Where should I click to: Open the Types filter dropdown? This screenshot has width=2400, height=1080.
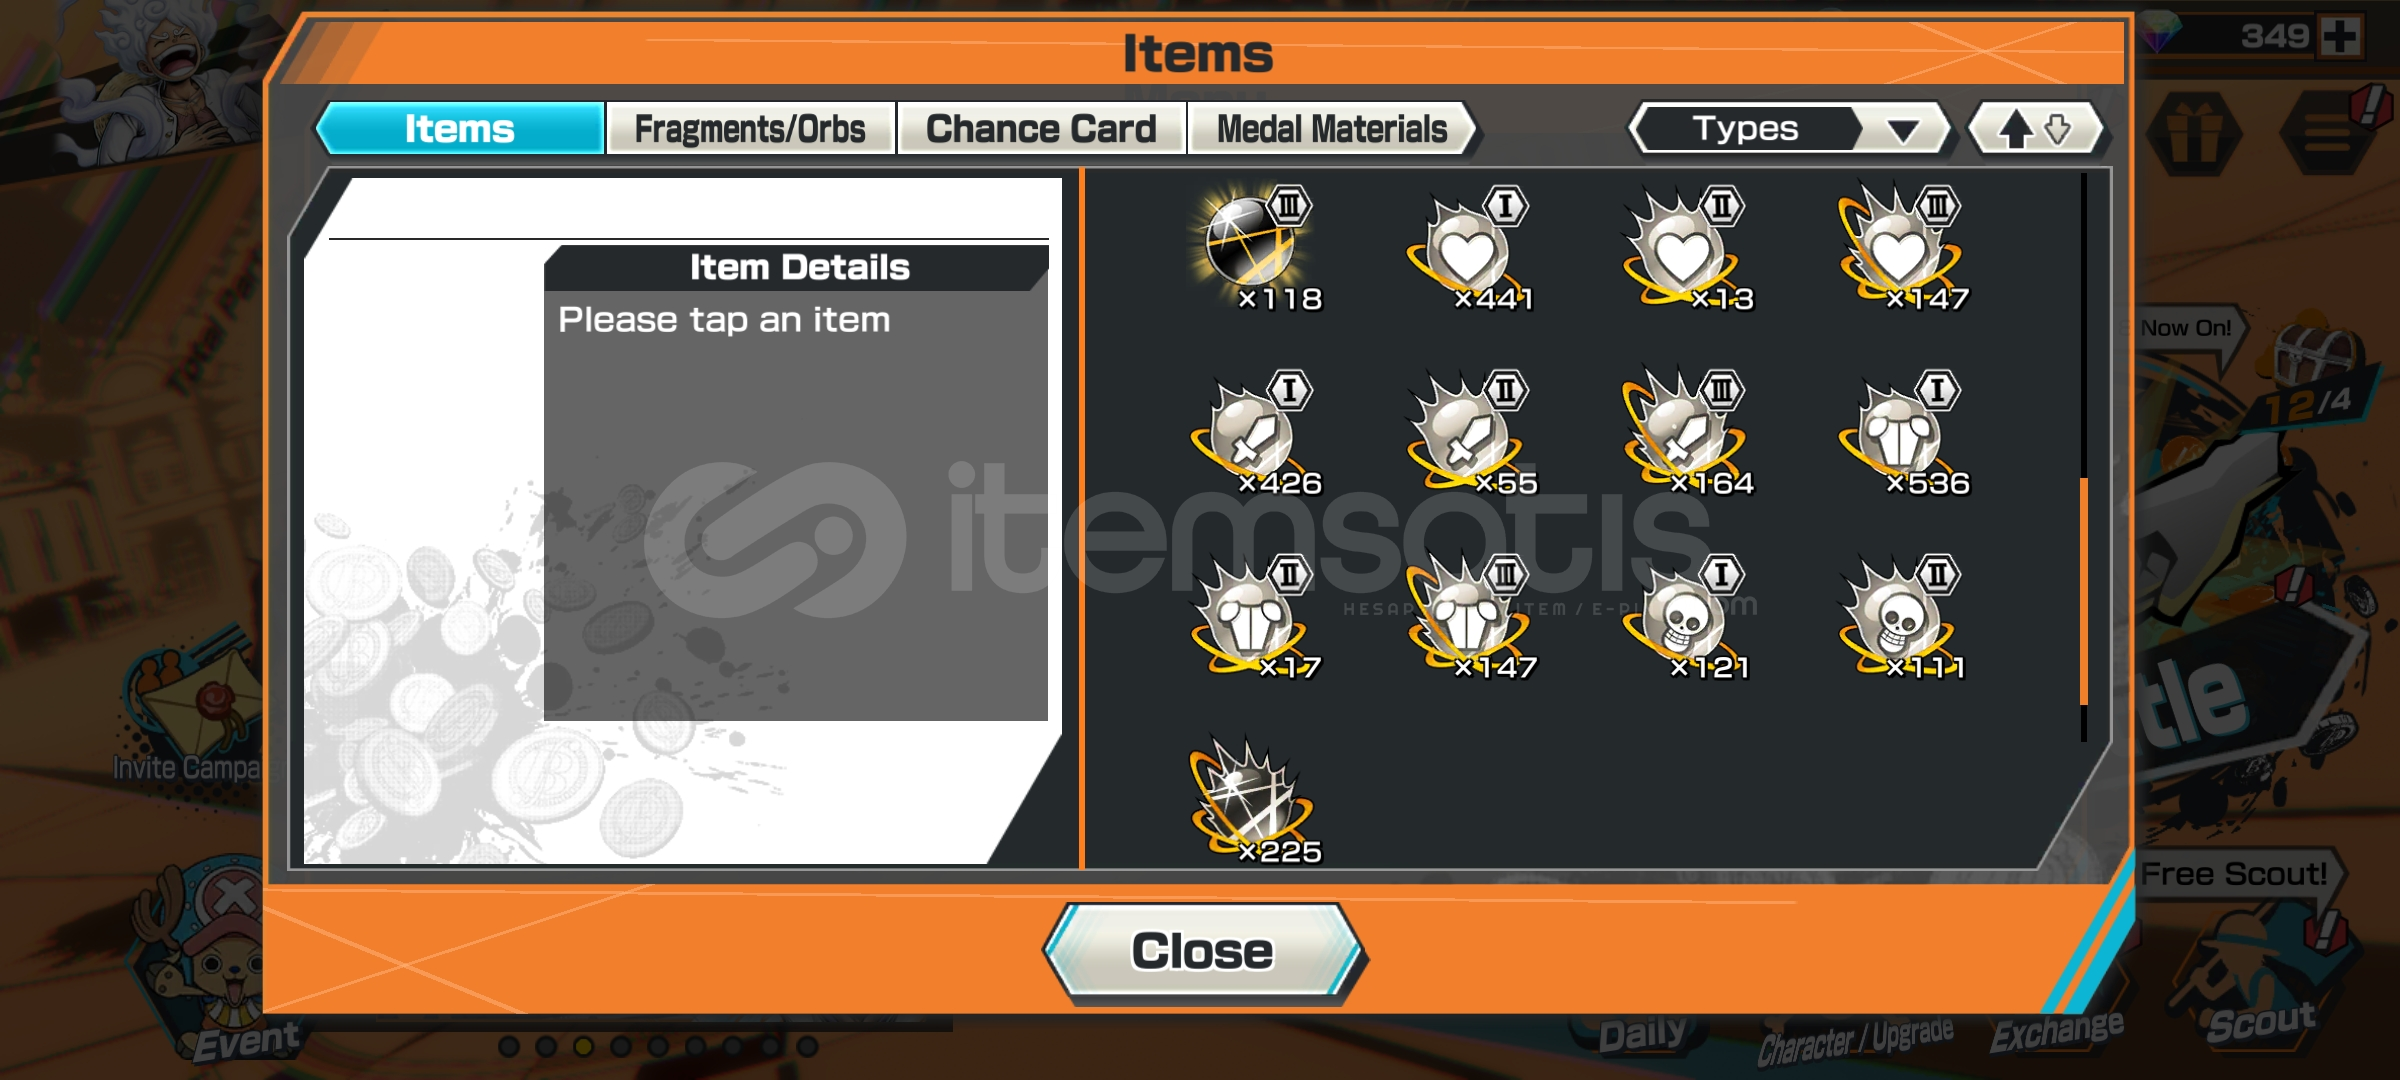click(x=1790, y=129)
